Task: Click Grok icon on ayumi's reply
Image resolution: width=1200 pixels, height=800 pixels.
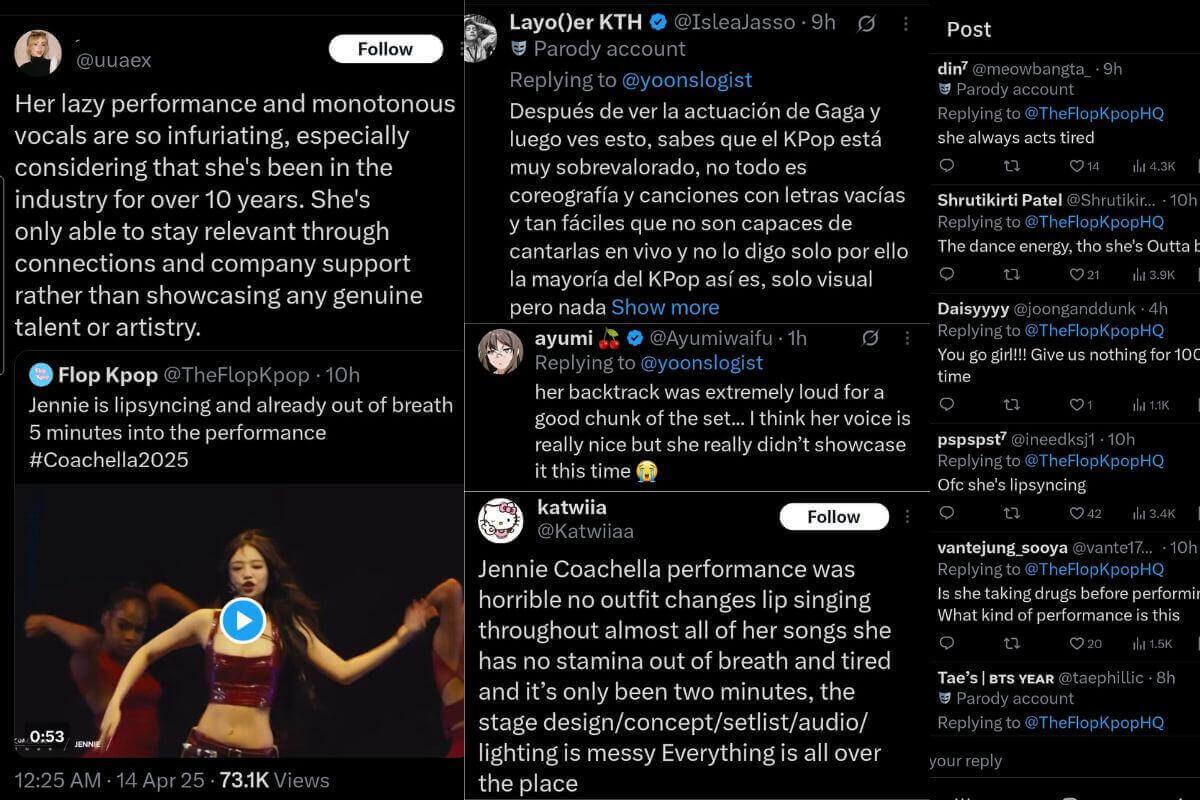Action: 869,338
